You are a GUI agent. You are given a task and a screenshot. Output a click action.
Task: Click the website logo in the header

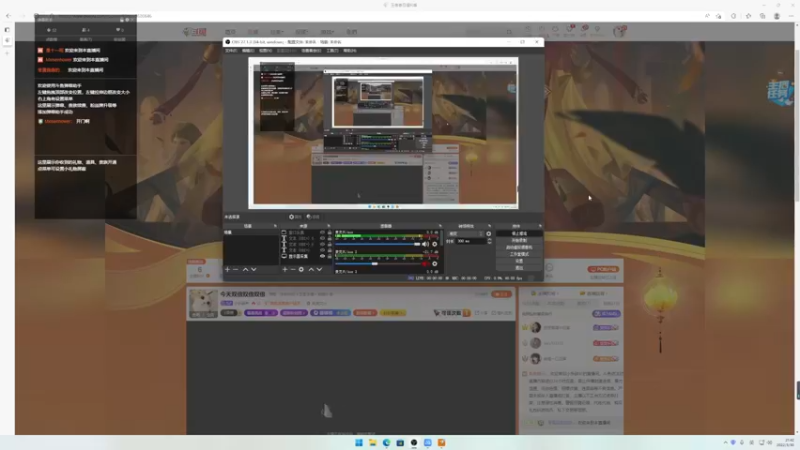pyautogui.click(x=195, y=32)
